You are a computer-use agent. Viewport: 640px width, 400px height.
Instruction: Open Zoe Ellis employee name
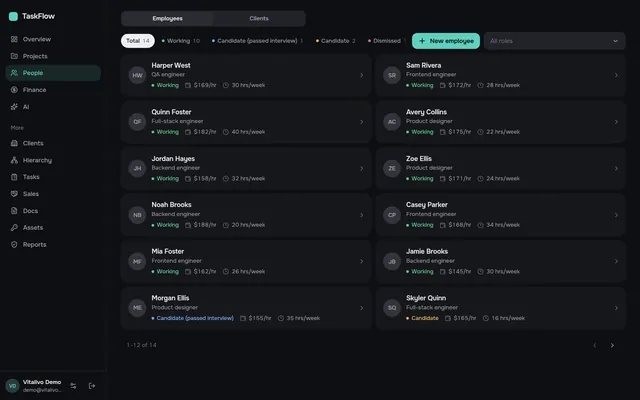tap(419, 158)
